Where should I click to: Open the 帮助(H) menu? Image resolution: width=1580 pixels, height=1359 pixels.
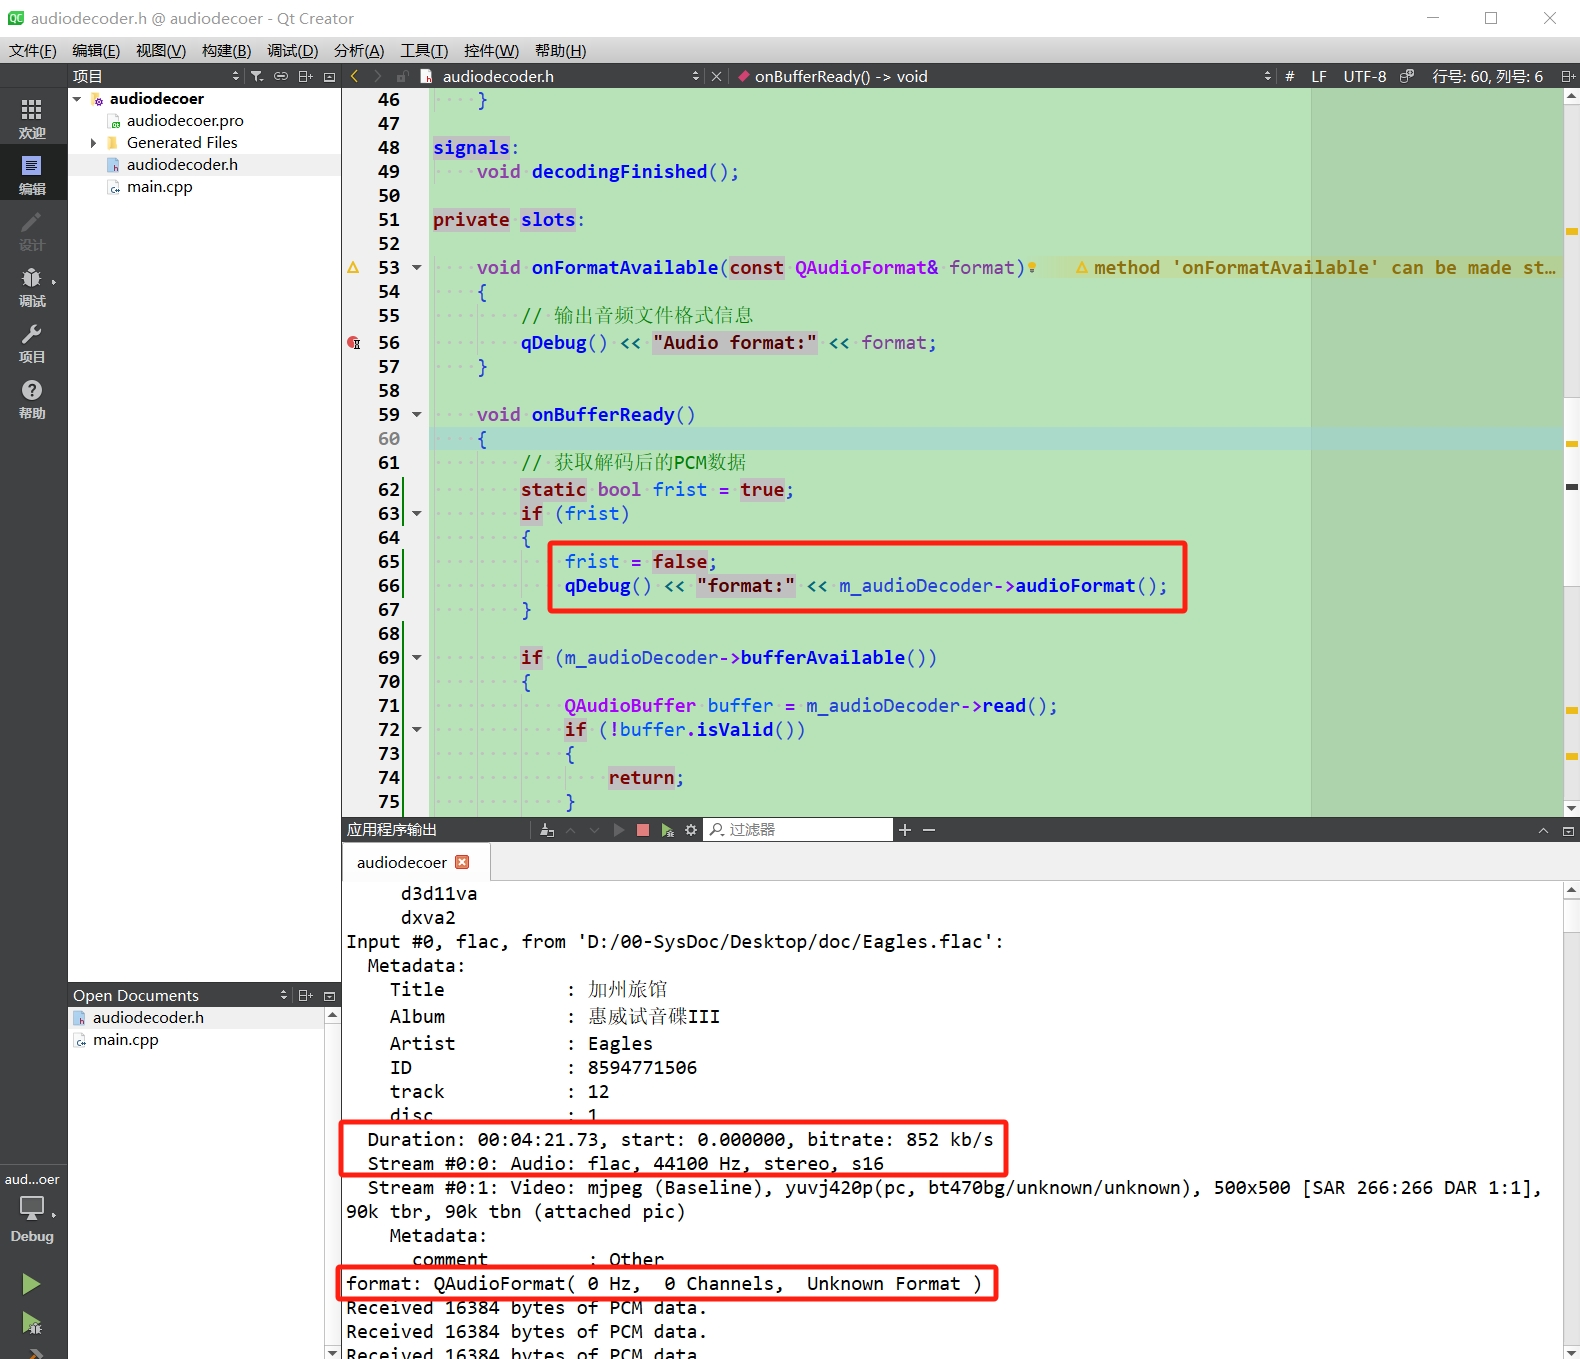(560, 51)
